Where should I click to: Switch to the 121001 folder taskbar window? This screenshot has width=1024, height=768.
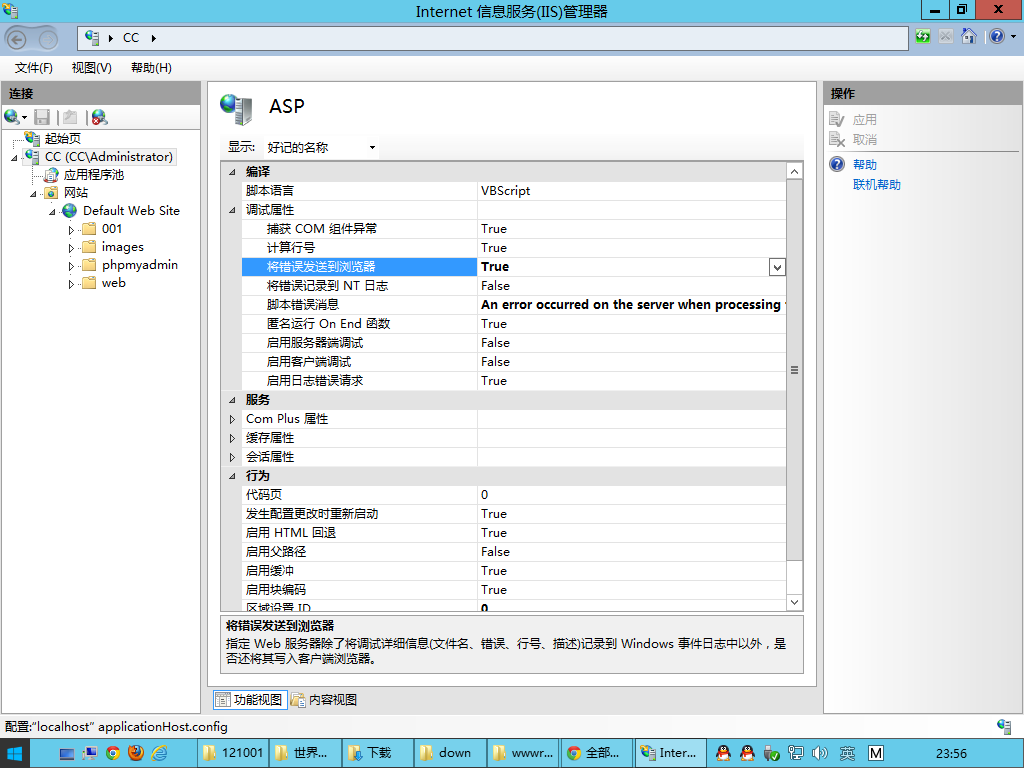point(232,753)
